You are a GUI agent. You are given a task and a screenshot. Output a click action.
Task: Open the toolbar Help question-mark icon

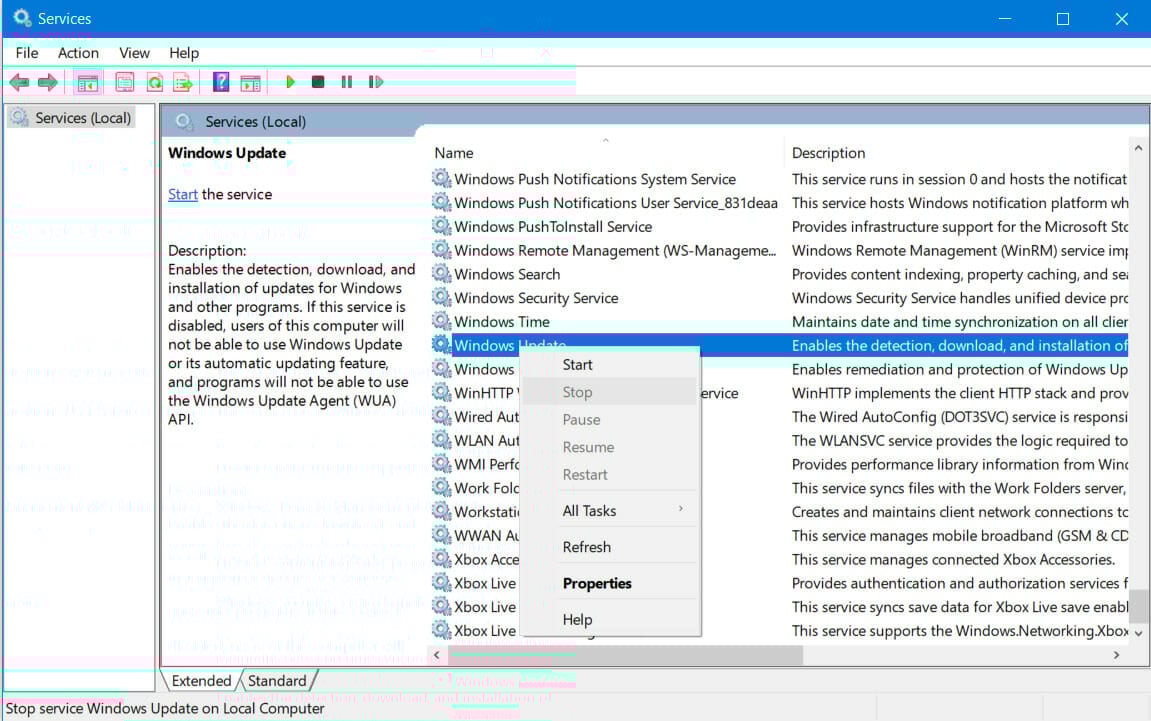coord(221,82)
